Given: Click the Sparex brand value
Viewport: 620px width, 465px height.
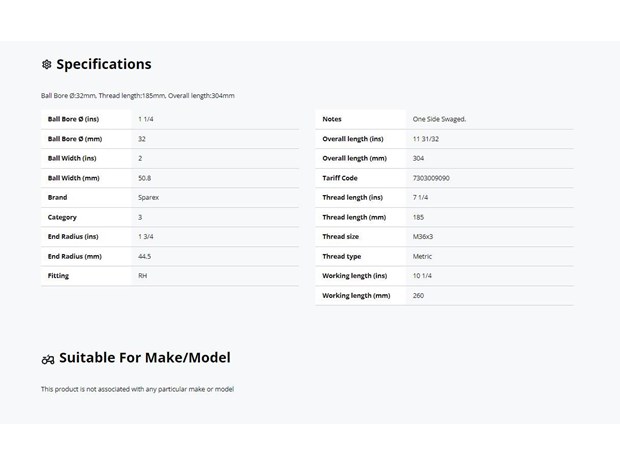Looking at the screenshot, I should pos(148,197).
